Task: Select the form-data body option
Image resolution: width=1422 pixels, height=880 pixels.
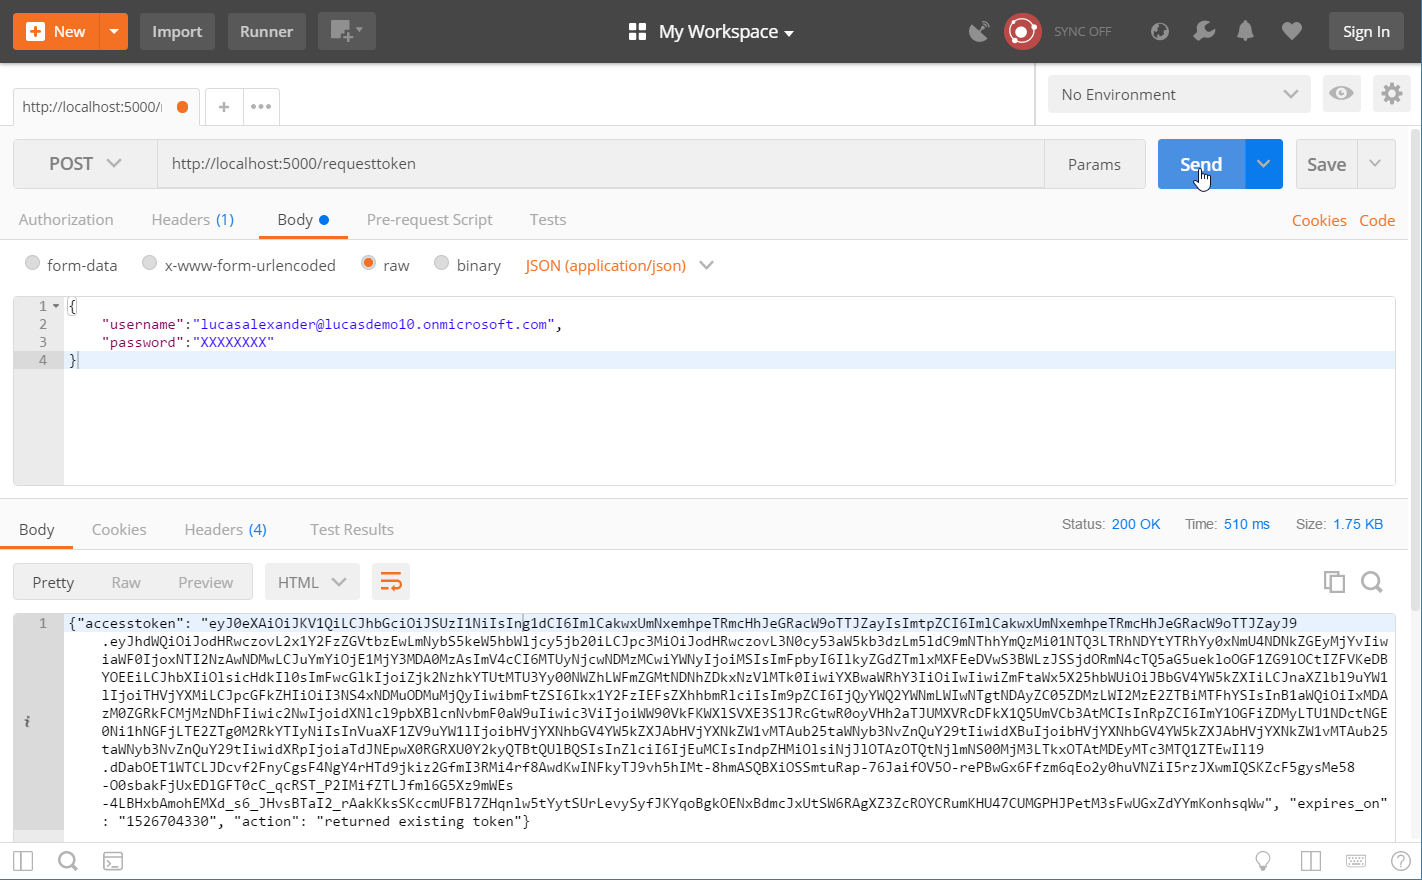Action: (x=71, y=265)
